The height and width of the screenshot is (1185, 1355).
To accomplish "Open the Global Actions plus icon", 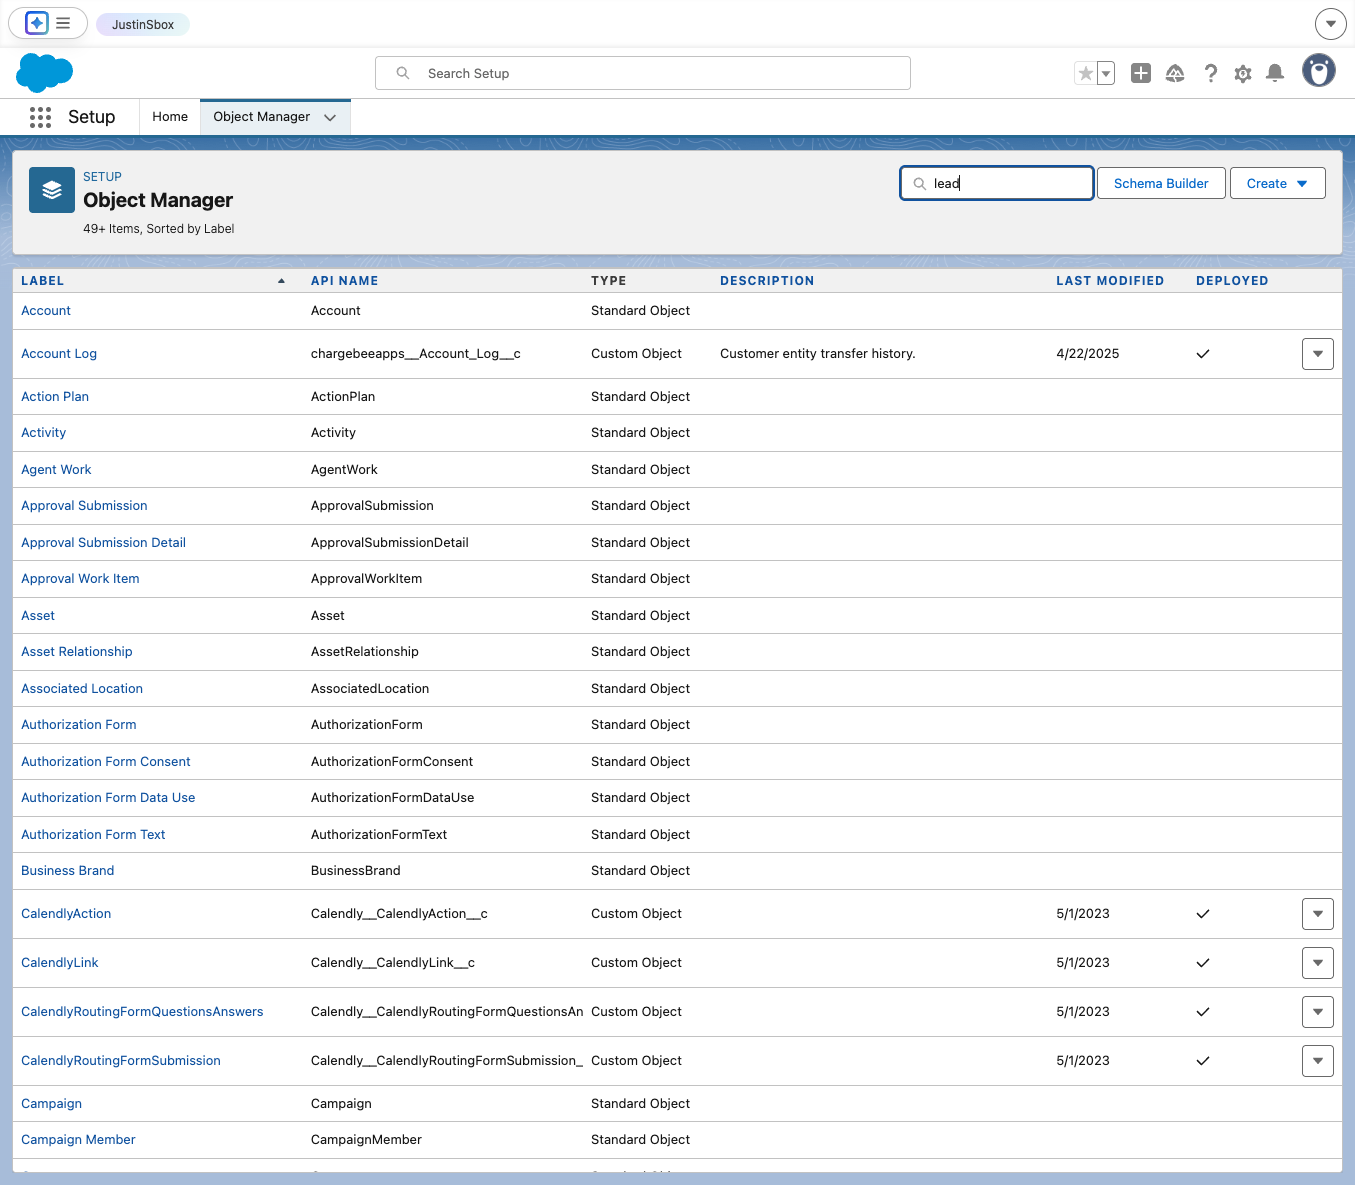I will pos(1141,73).
